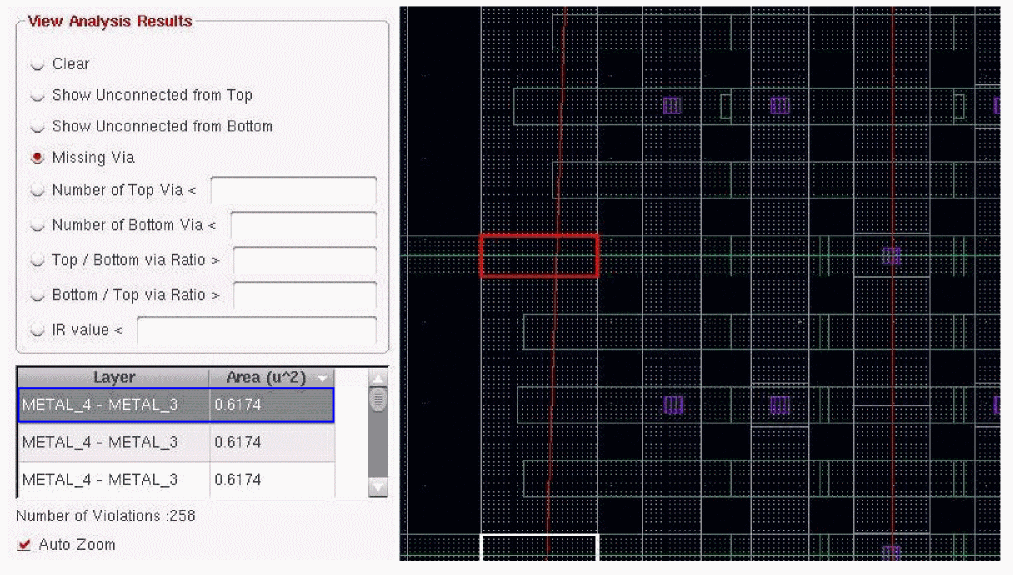The height and width of the screenshot is (575, 1013).
Task: Sort by the Layer column header
Action: 114,377
